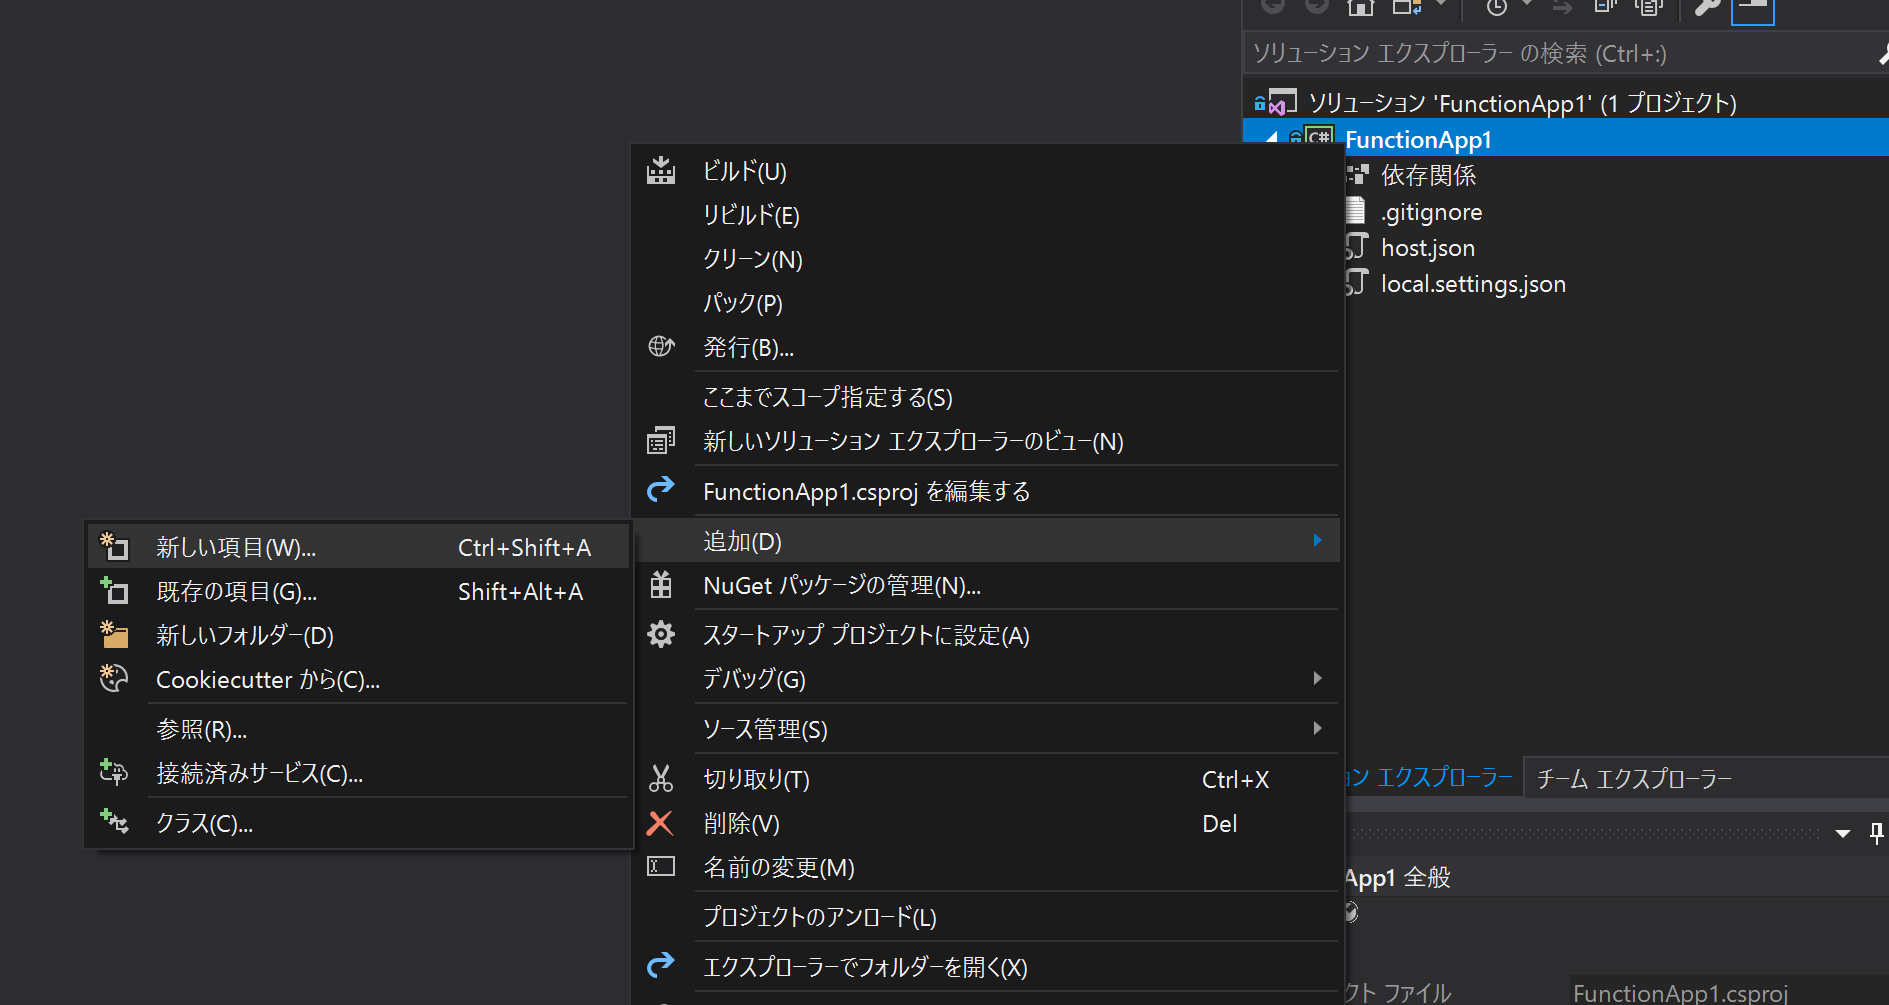Select the gear icon for スタートアップ プロジェクトに設定
Image resolution: width=1889 pixels, height=1005 pixels.
pyautogui.click(x=661, y=635)
